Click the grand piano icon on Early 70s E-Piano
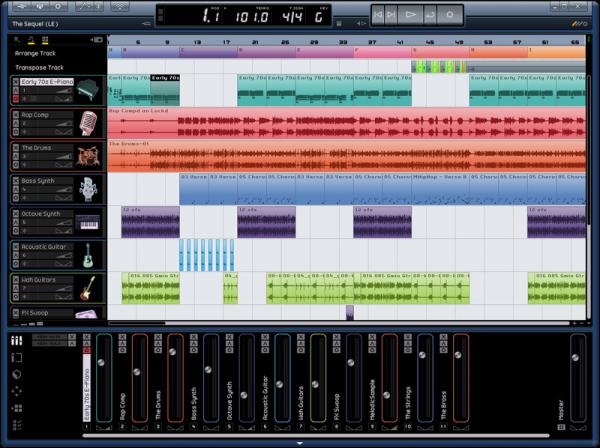The width and height of the screenshot is (600, 448). (88, 90)
